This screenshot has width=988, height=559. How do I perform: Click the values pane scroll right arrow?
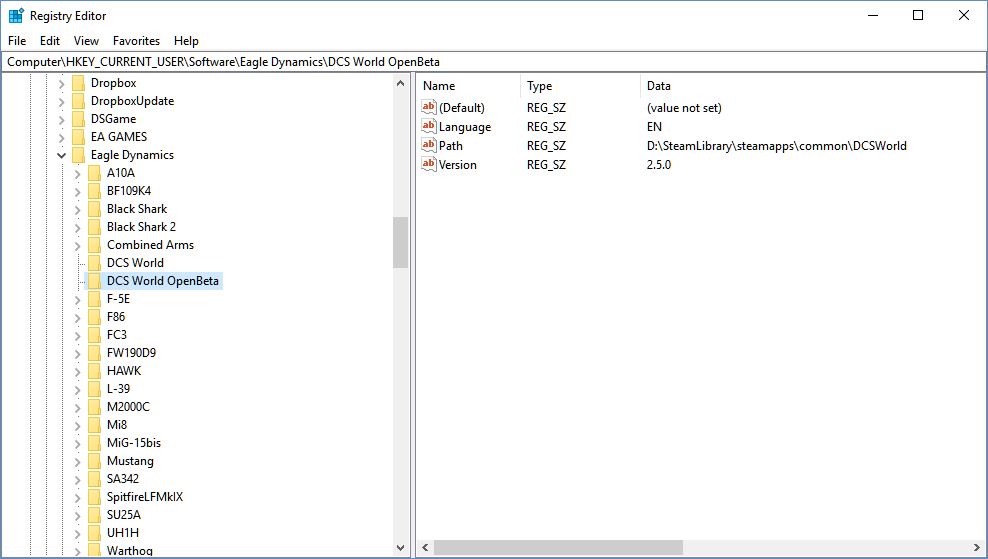click(978, 548)
